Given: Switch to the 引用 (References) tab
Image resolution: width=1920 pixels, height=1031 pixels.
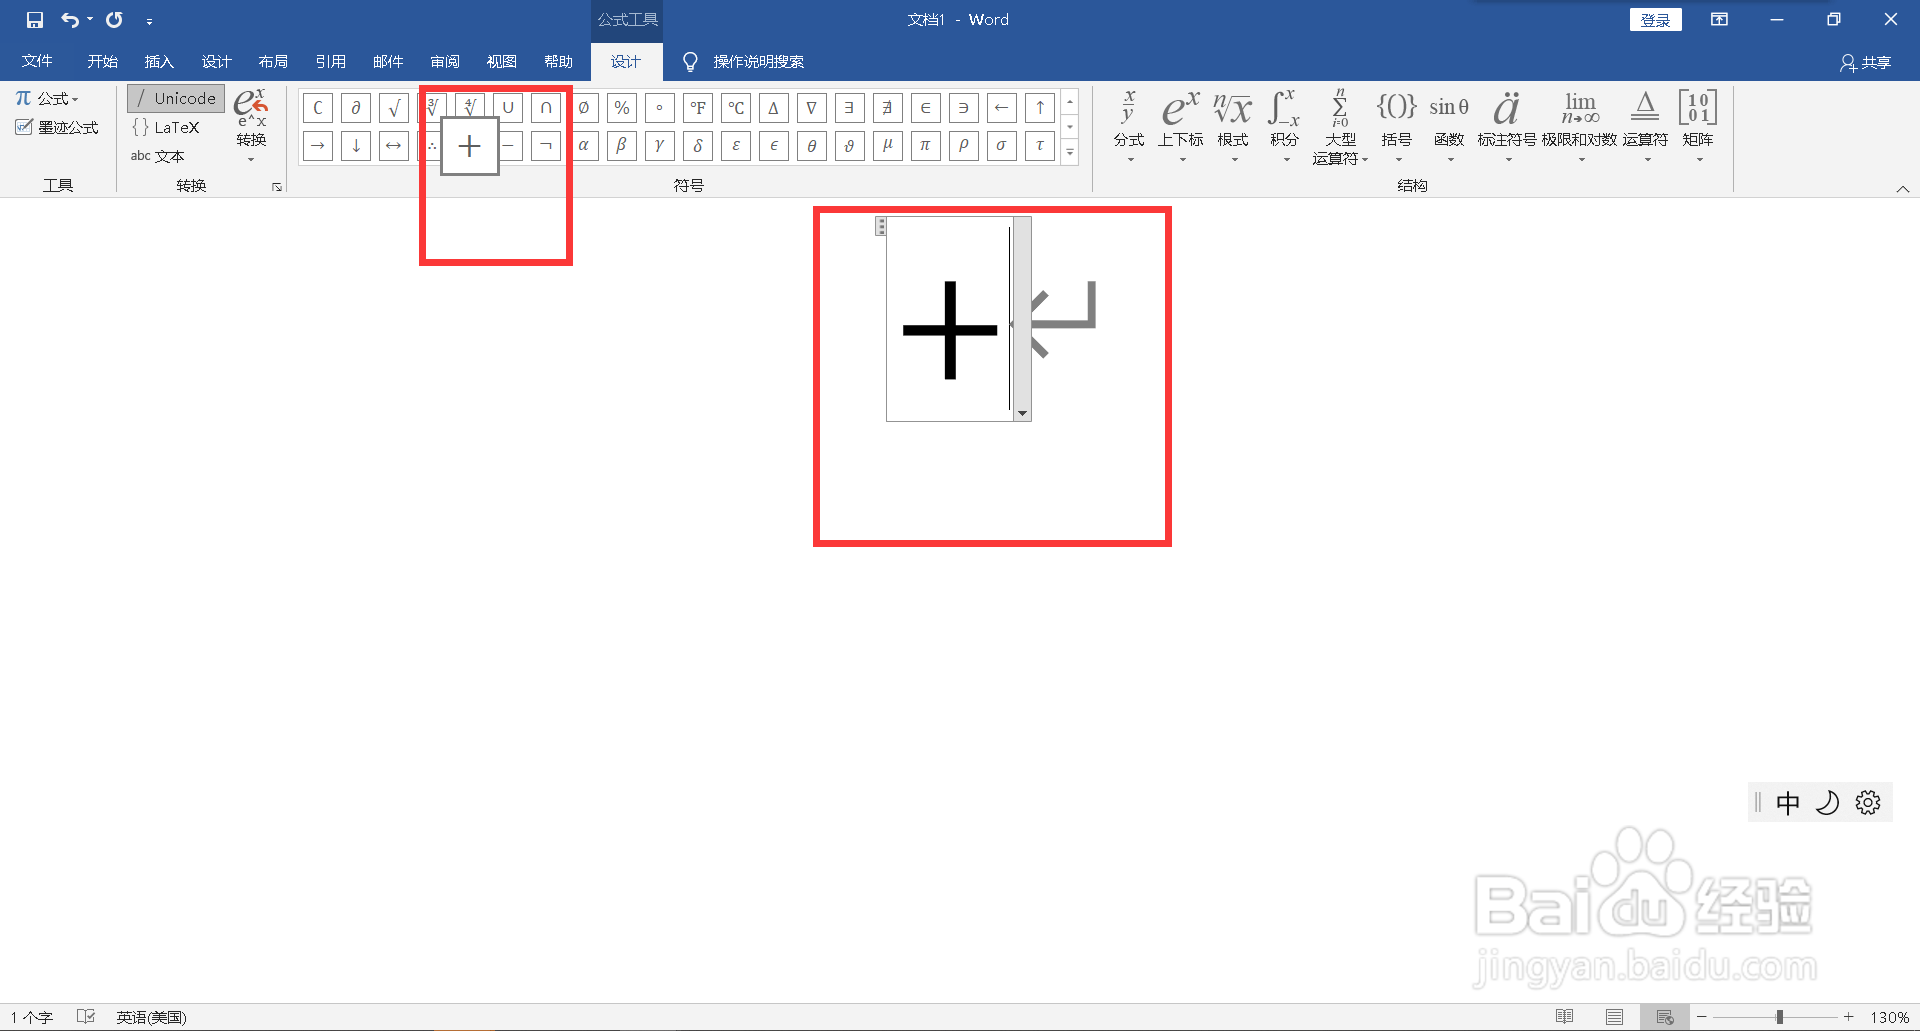Looking at the screenshot, I should pyautogui.click(x=330, y=62).
